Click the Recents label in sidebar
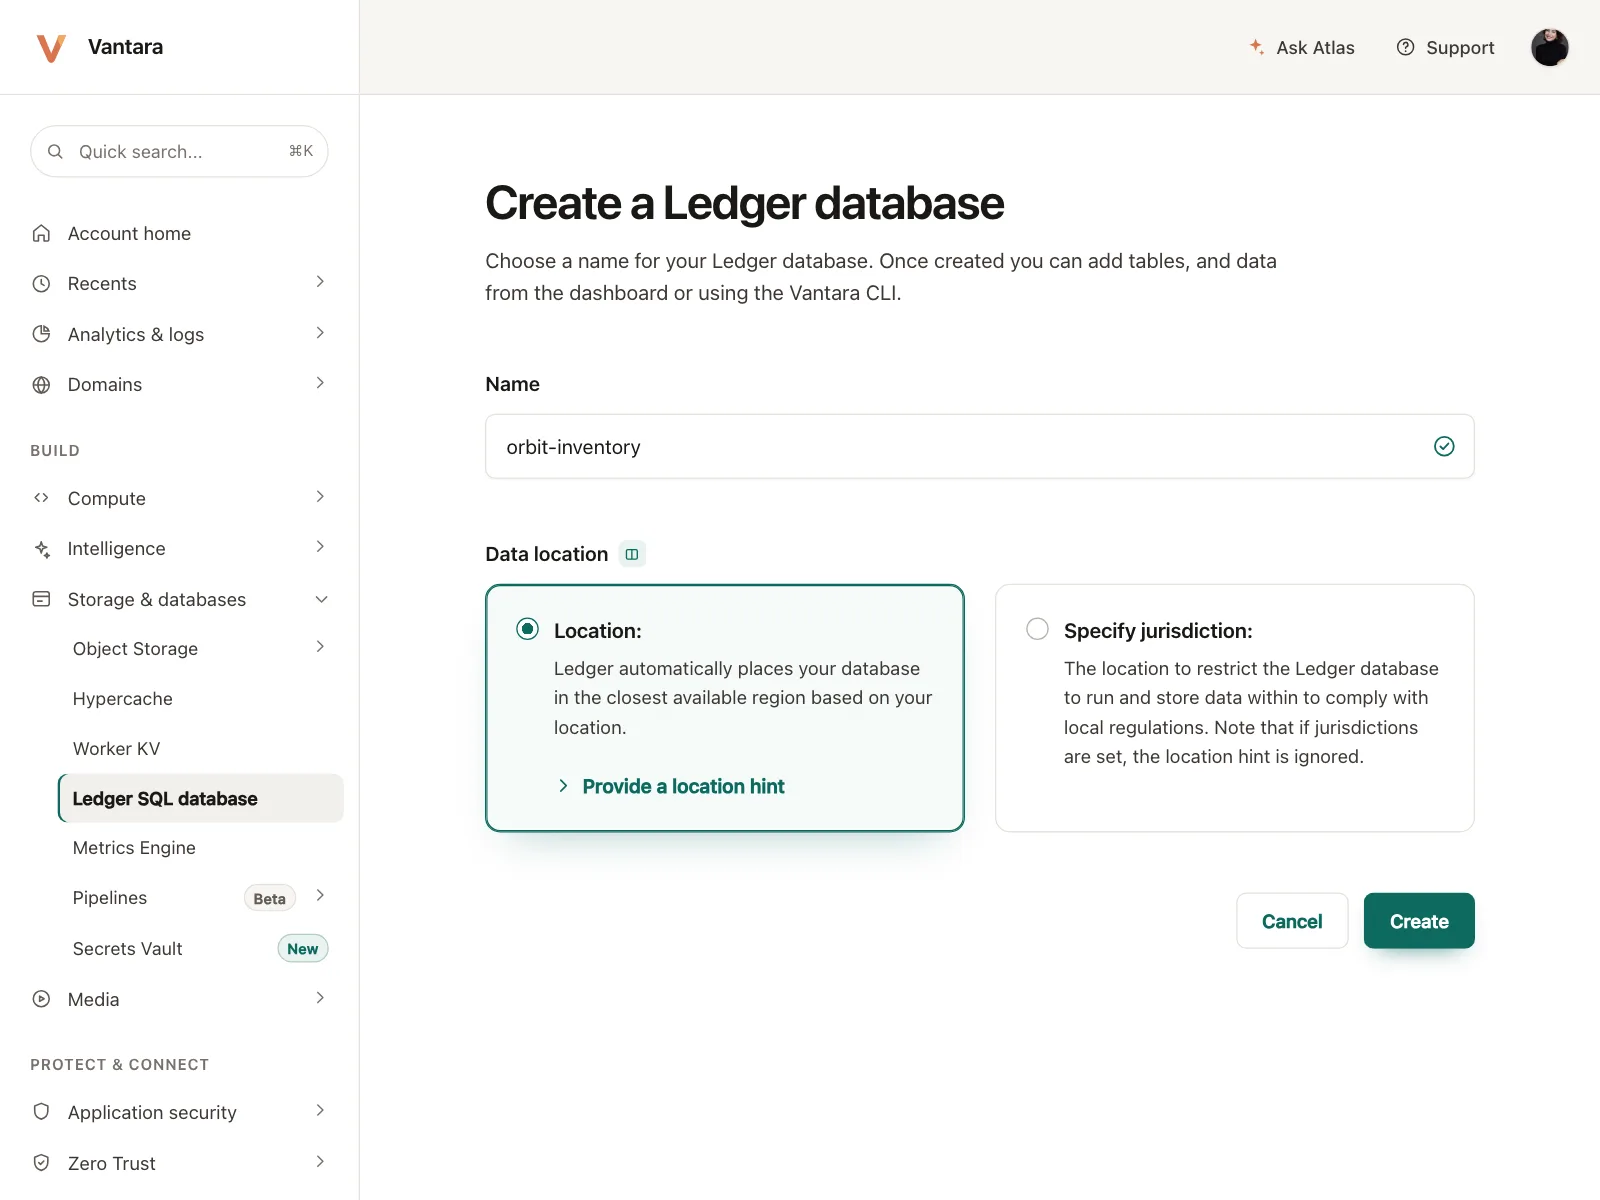 (x=102, y=283)
